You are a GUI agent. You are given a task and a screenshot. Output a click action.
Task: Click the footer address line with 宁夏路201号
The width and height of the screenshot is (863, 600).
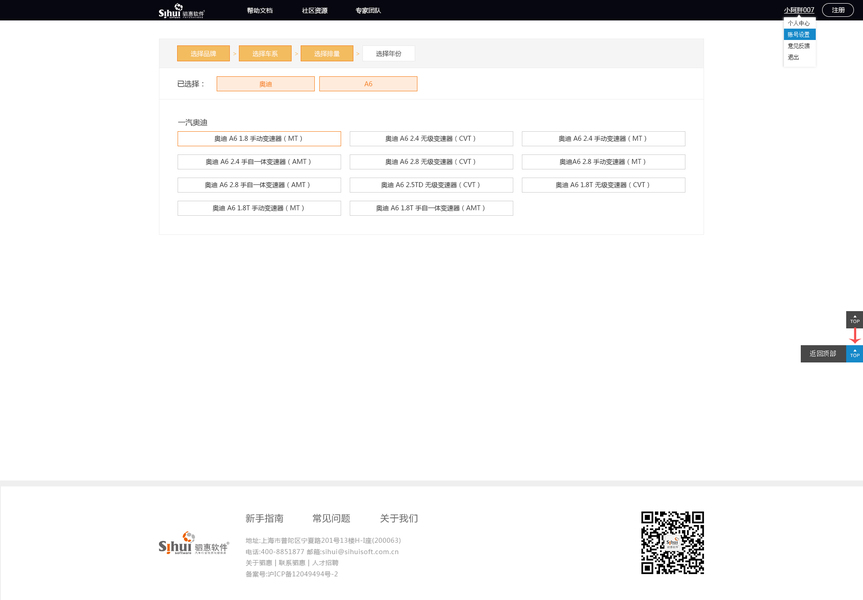tap(323, 541)
